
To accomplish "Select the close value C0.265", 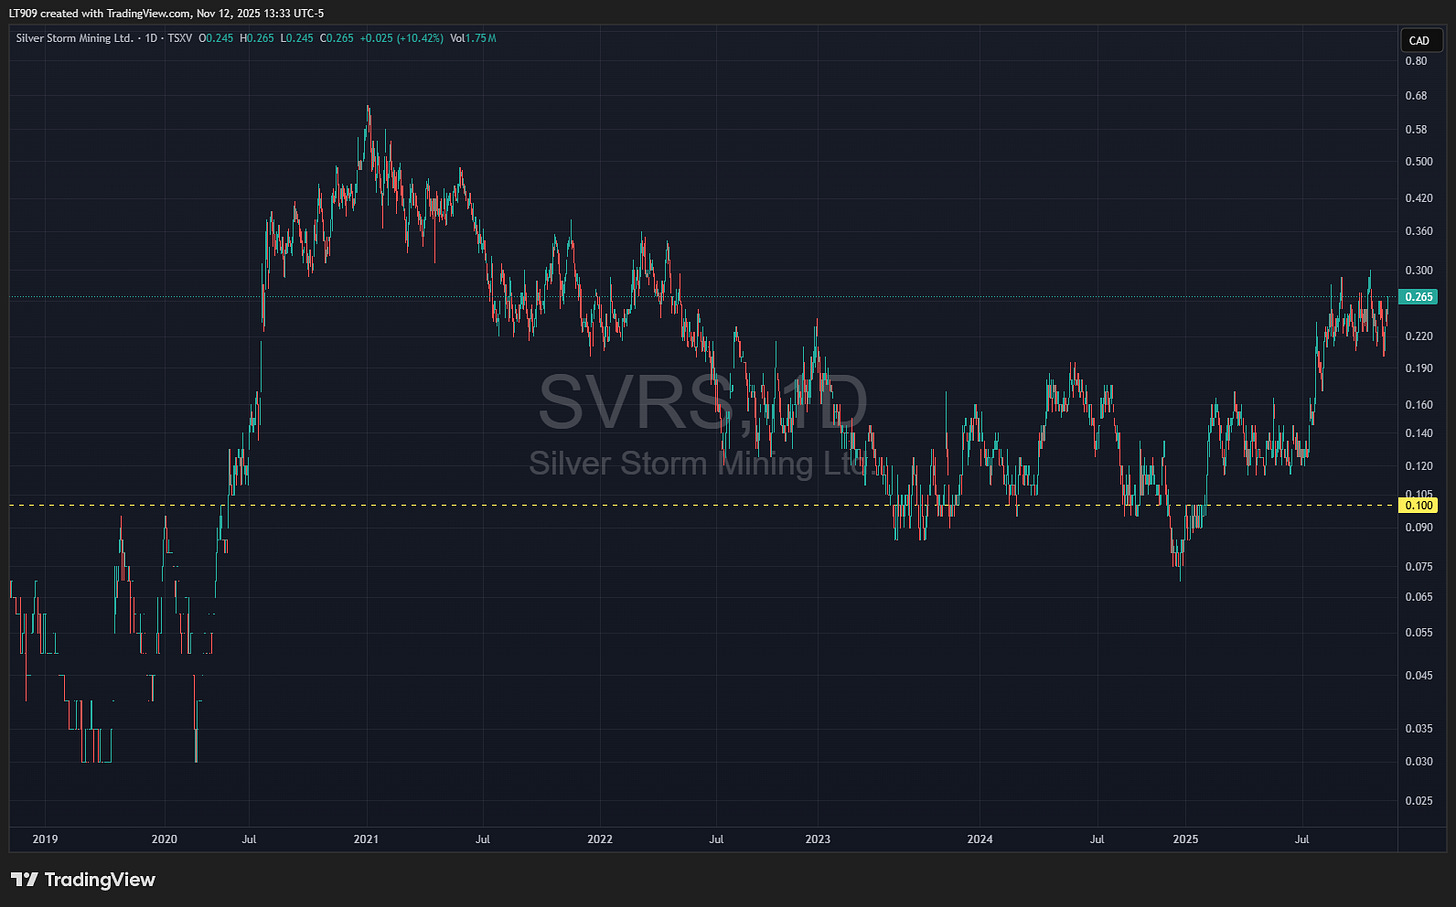I will pos(336,38).
